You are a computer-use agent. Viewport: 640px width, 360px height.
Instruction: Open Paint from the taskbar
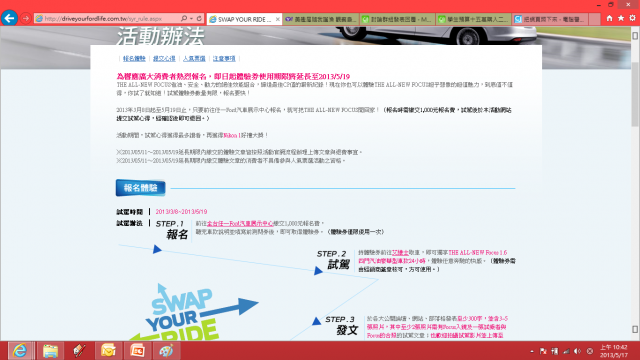[166, 351]
